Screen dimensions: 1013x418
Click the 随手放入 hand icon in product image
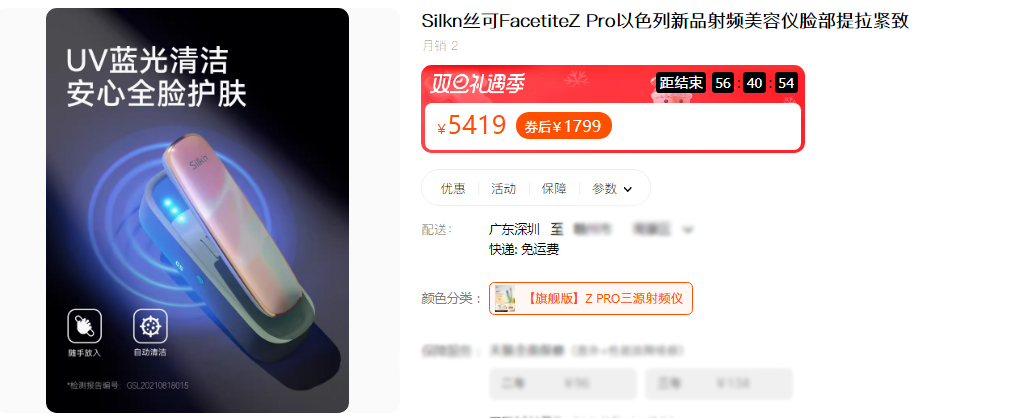tap(85, 326)
